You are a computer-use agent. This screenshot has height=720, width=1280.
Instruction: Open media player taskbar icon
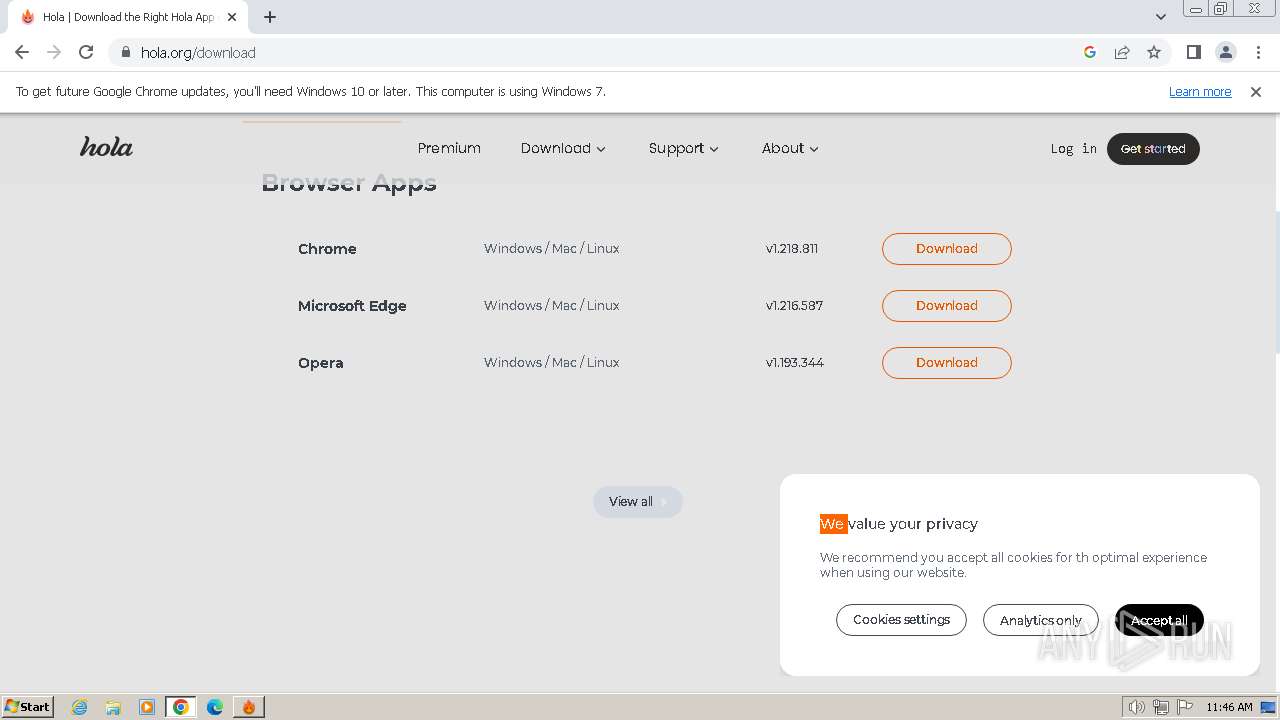coord(147,707)
